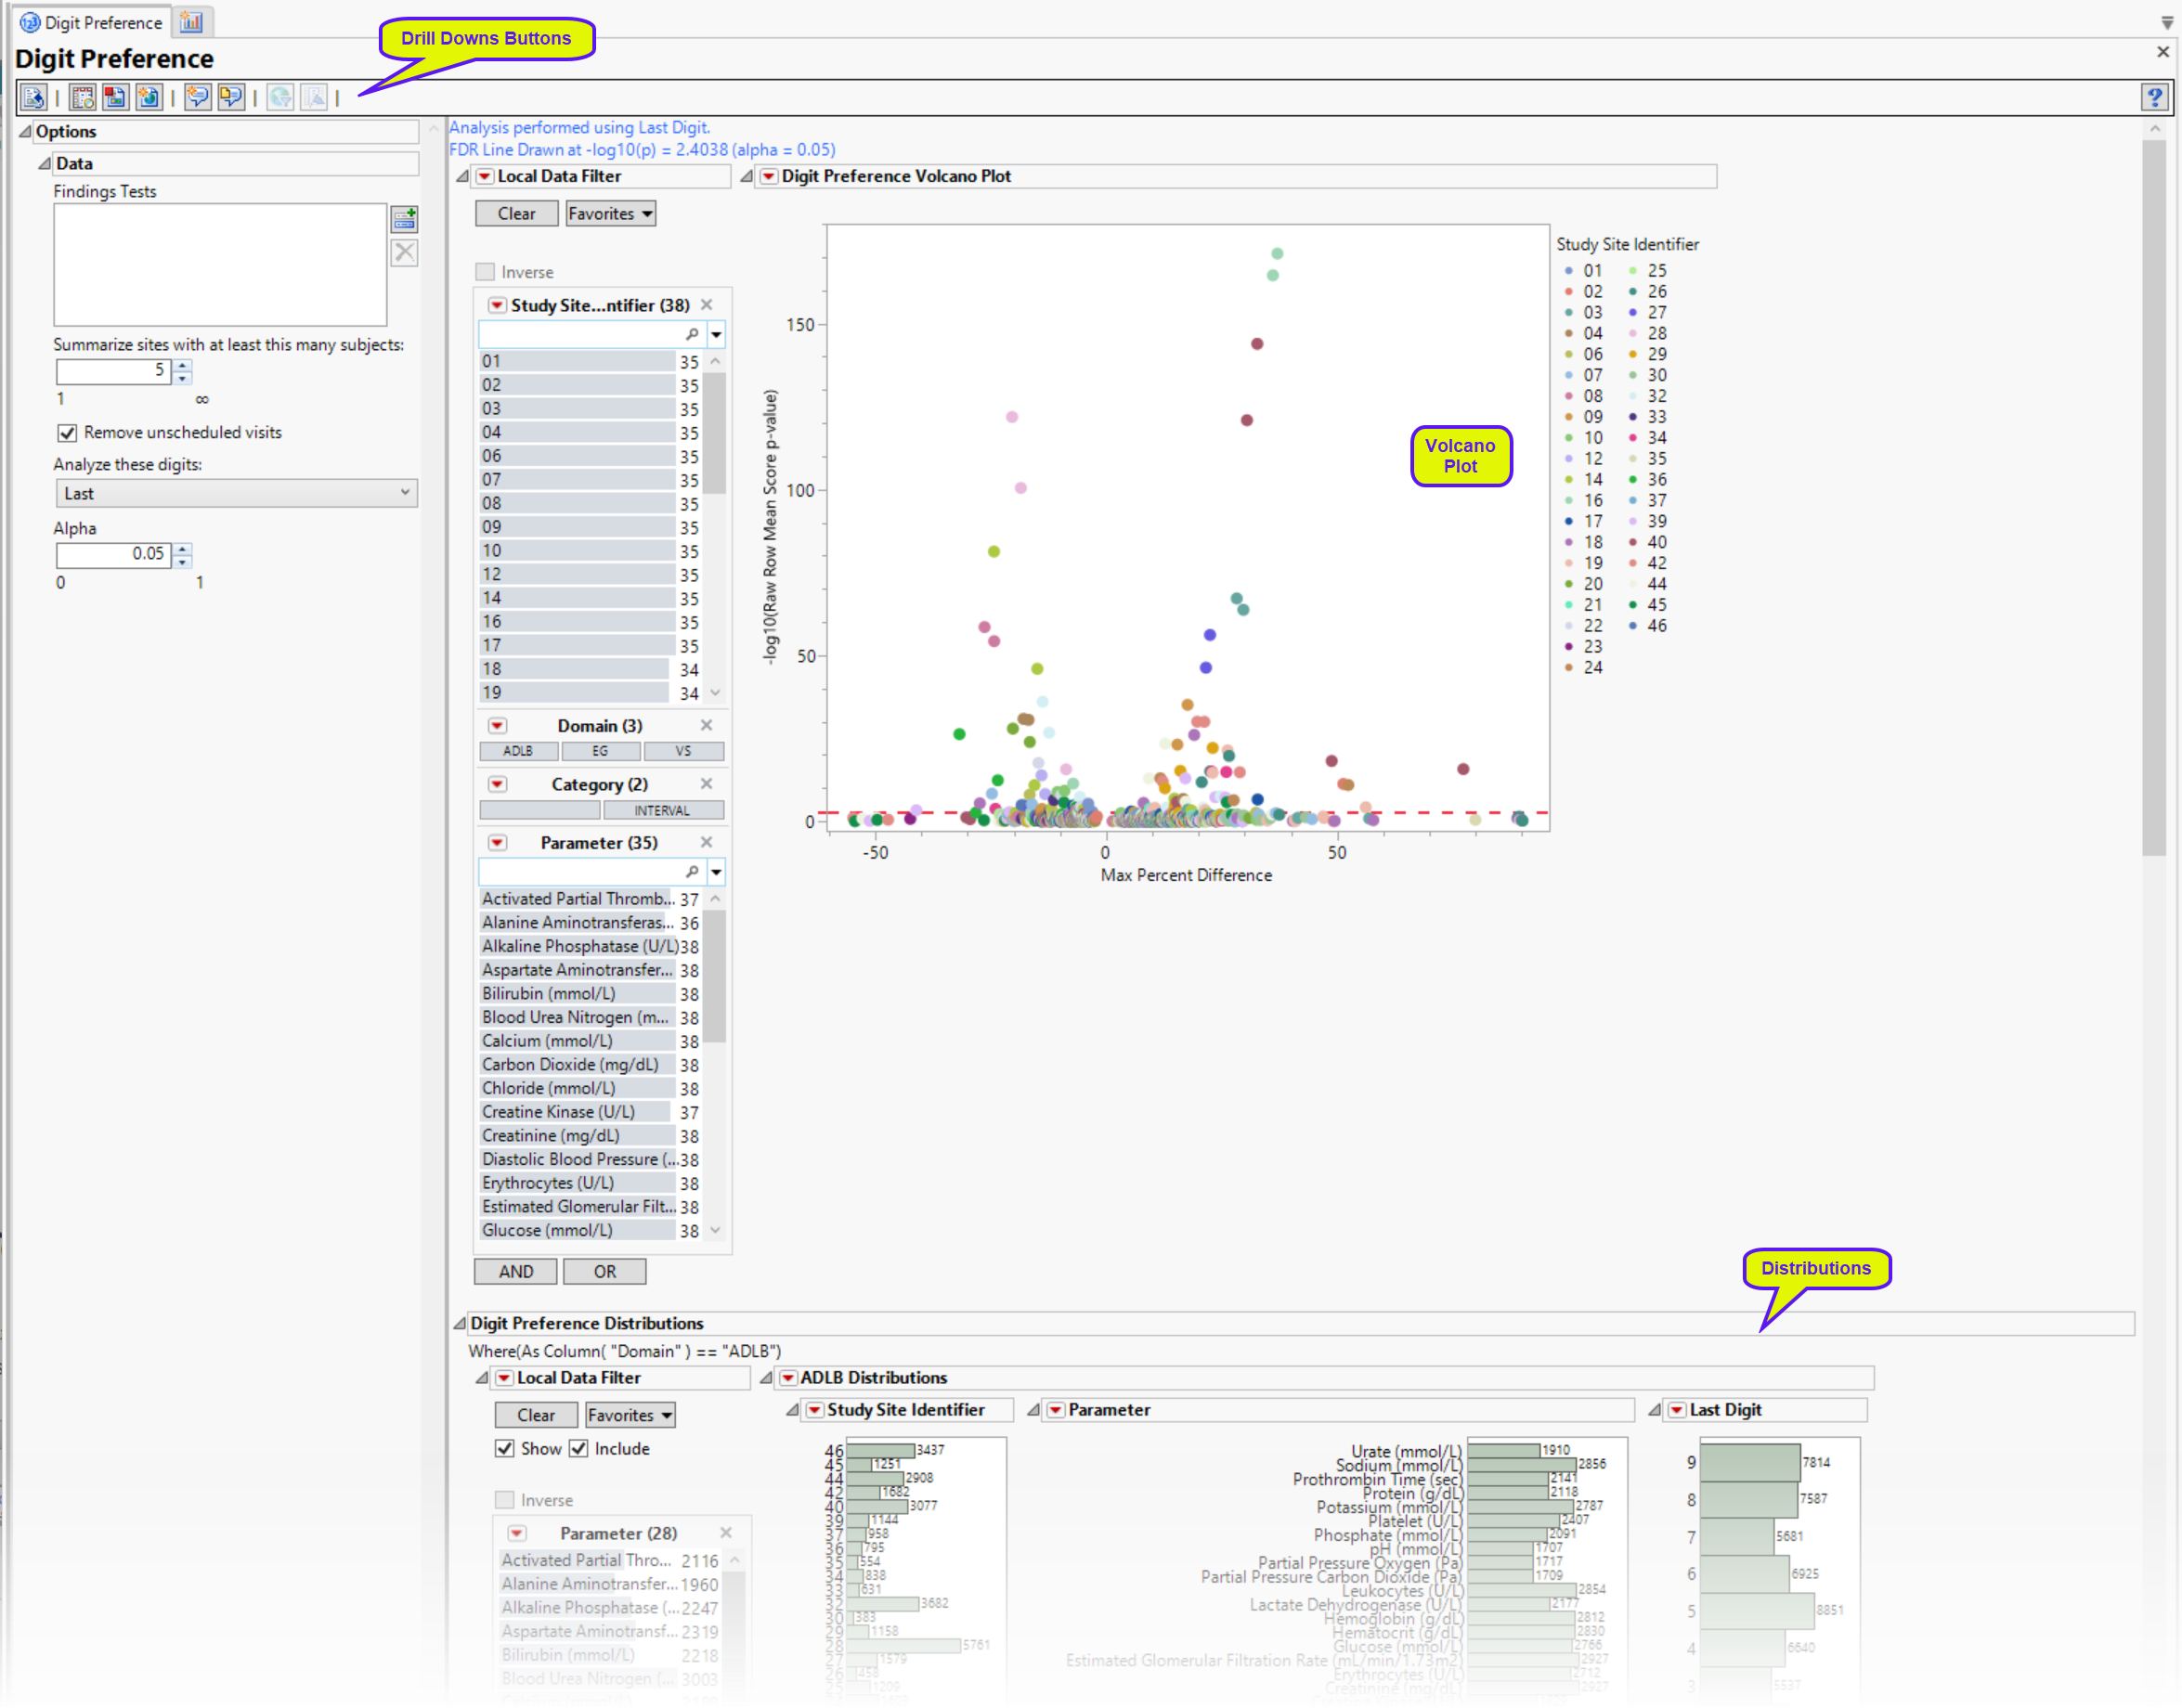This screenshot has width=2182, height=1708.
Task: Collapse the Options outline section
Action: 25,132
